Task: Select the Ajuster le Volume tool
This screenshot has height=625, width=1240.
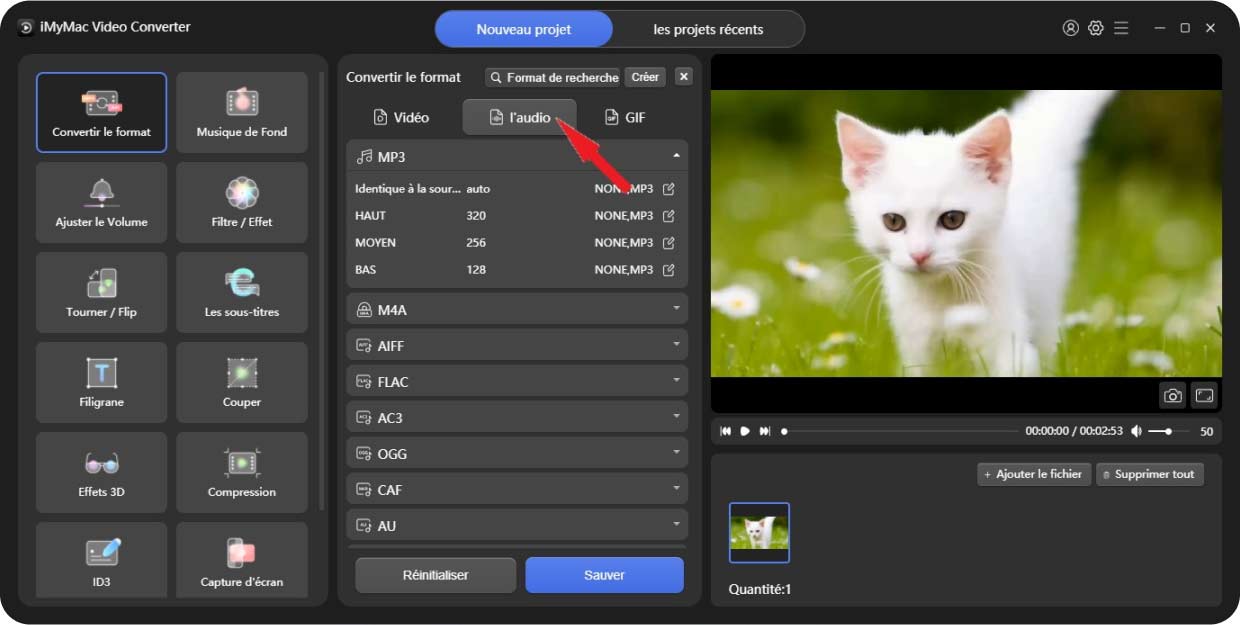Action: (101, 202)
